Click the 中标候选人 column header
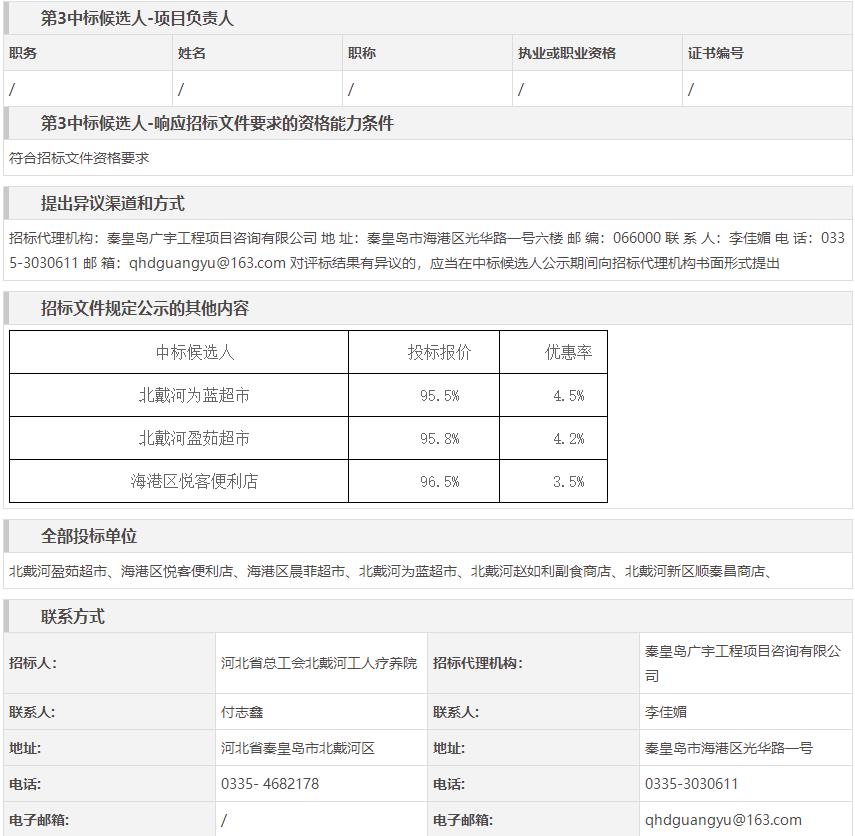The height and width of the screenshot is (836, 855). coord(194,352)
